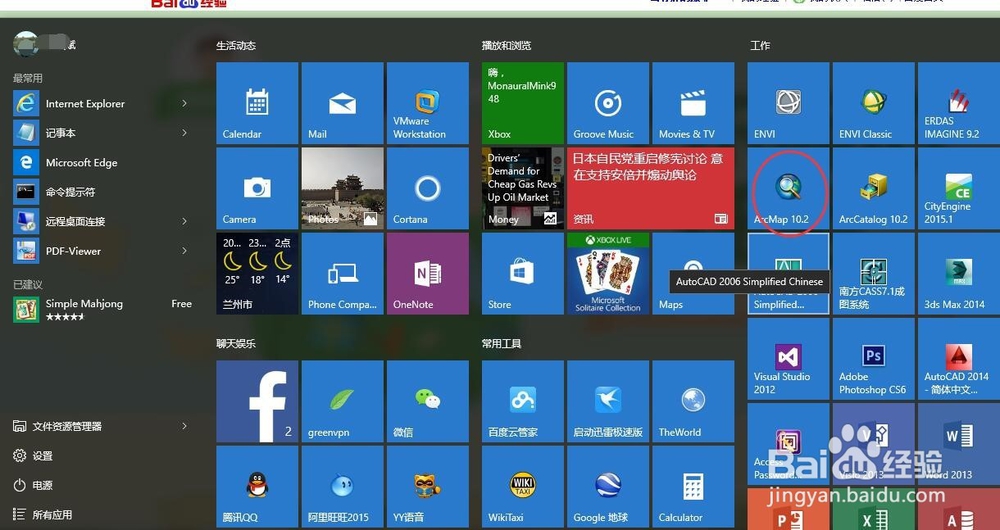
Task: Launch Microsoft Solitaire Collection tile
Action: click(608, 274)
